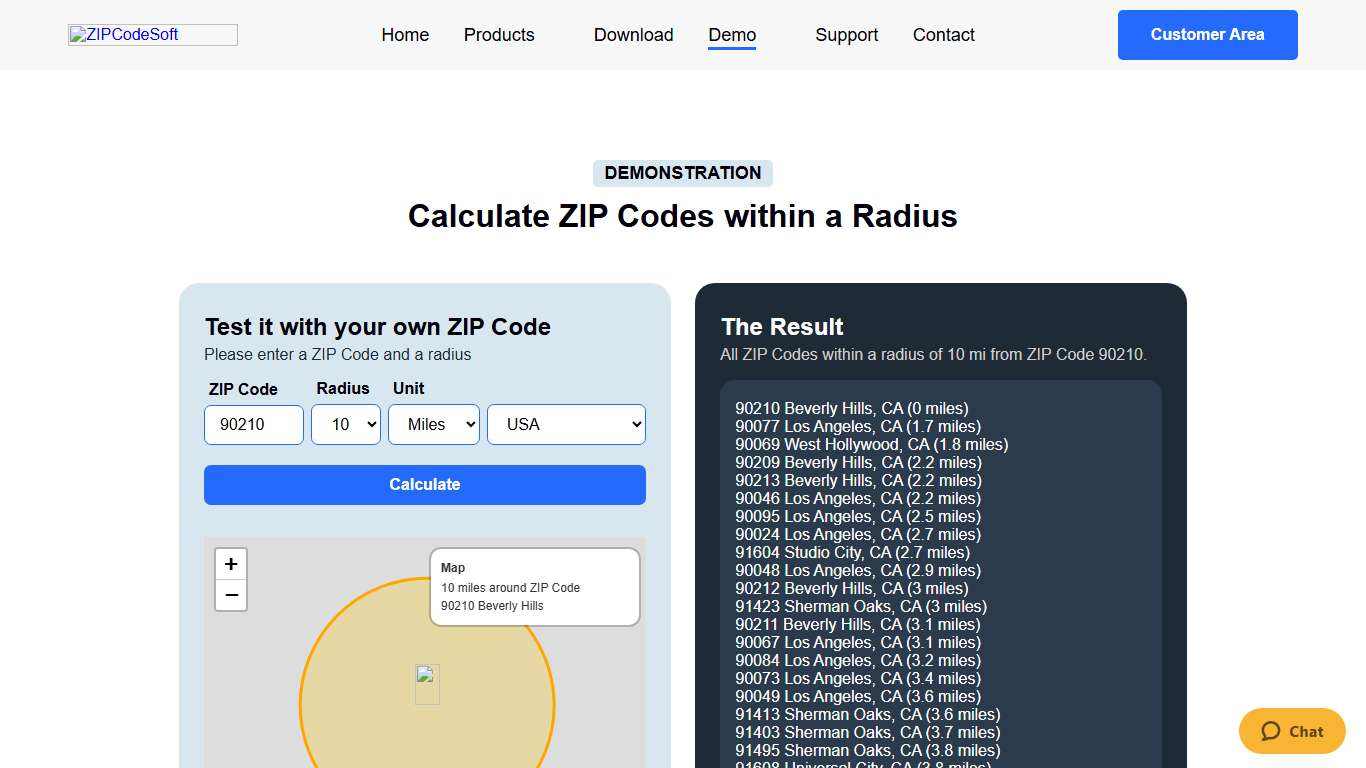Open the Unit selector showing Miles
This screenshot has height=768, width=1366.
click(433, 424)
